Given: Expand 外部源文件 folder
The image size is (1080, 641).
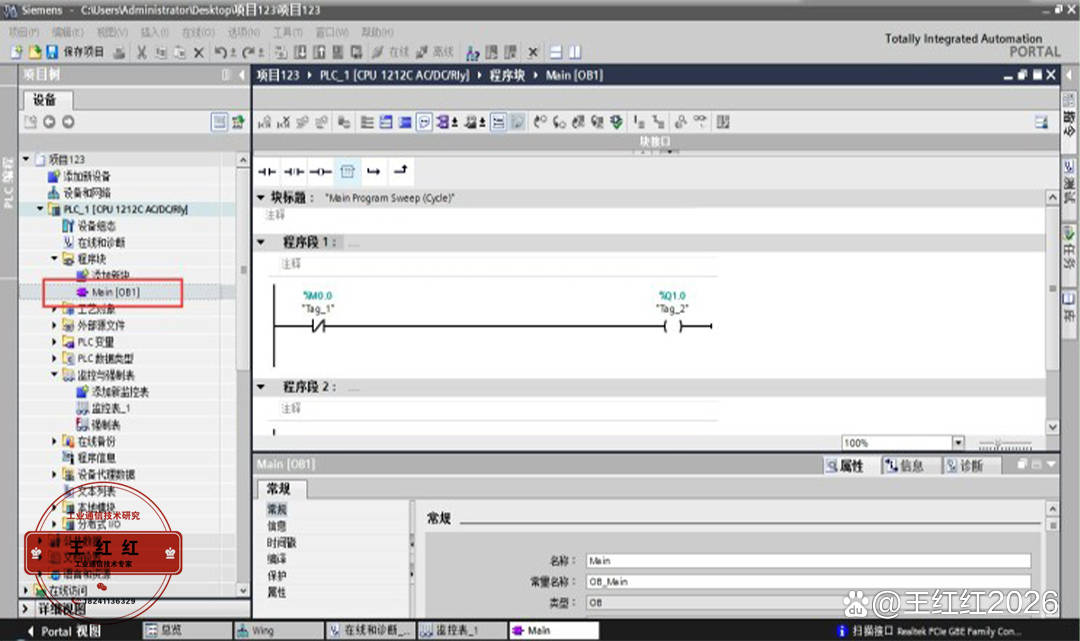Looking at the screenshot, I should coord(54,325).
